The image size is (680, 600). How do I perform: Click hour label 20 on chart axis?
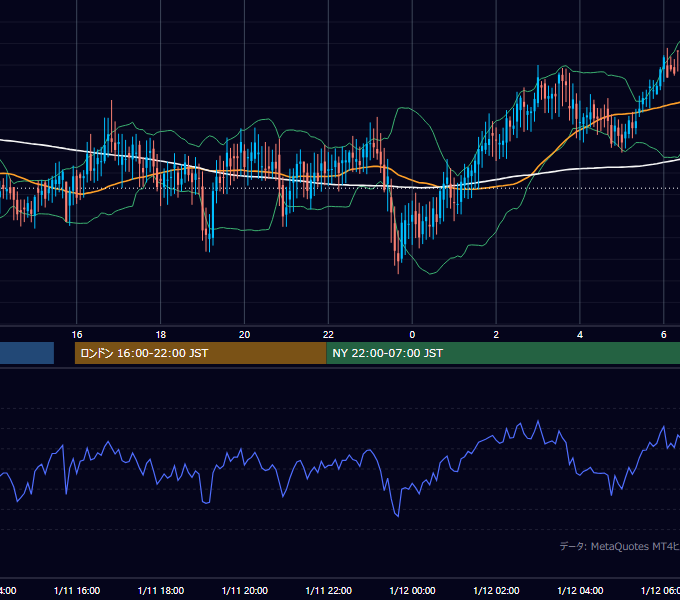(245, 335)
